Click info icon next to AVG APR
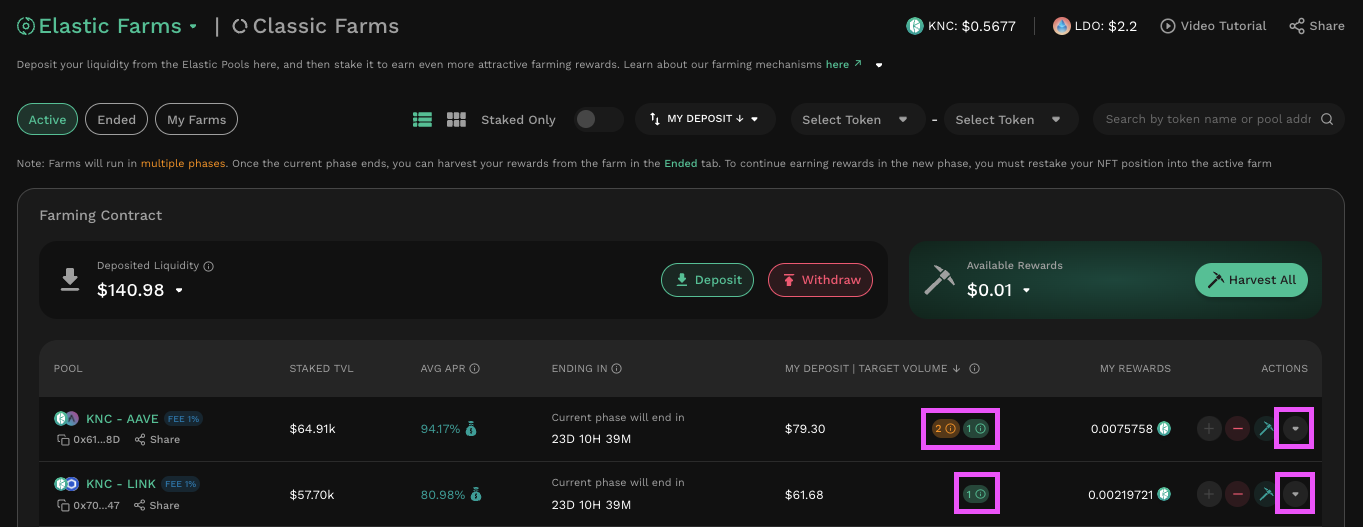Viewport: 1363px width, 527px height. [x=474, y=369]
